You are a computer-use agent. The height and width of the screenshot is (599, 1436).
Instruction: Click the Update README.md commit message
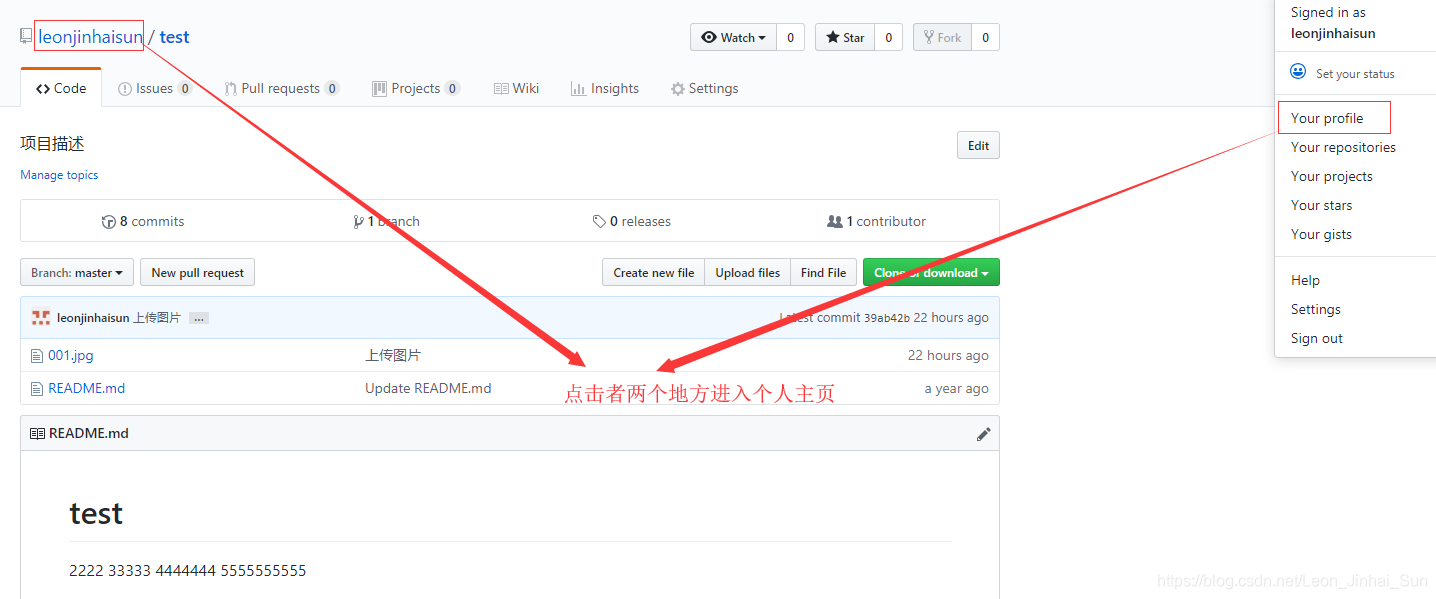(428, 388)
